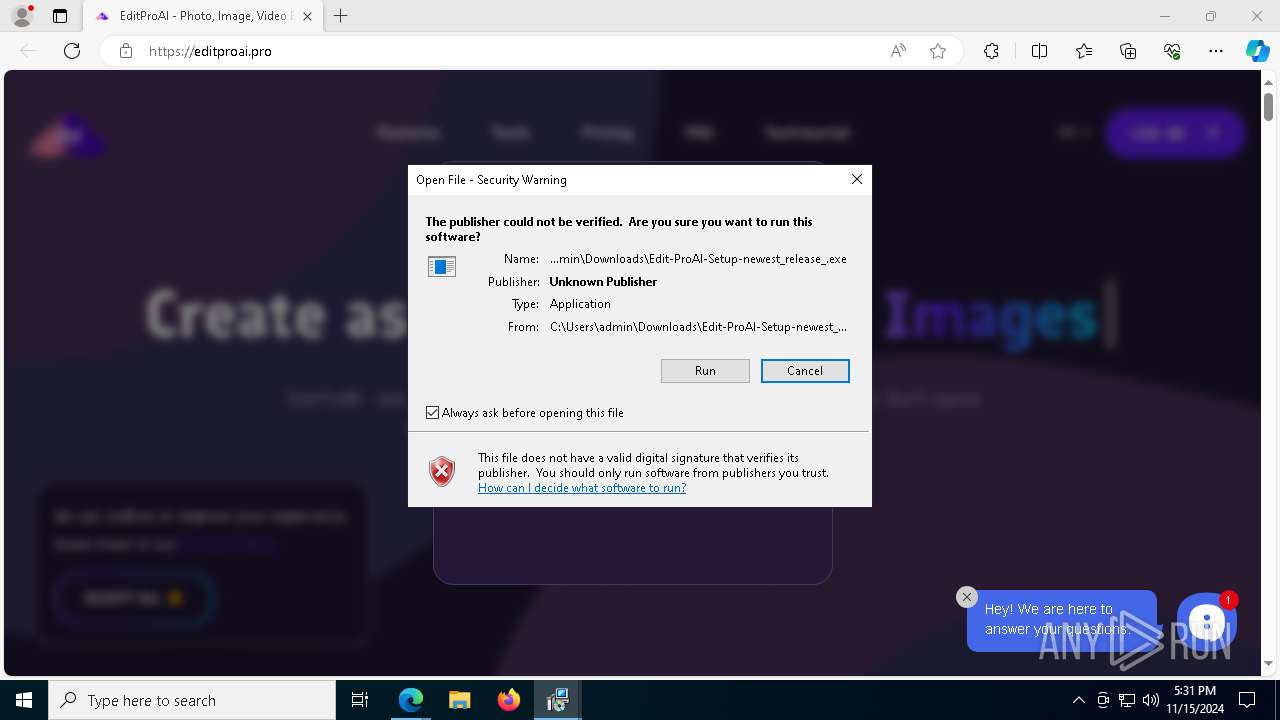The image size is (1280, 720).
Task: Open notification center icon
Action: tap(1247, 700)
